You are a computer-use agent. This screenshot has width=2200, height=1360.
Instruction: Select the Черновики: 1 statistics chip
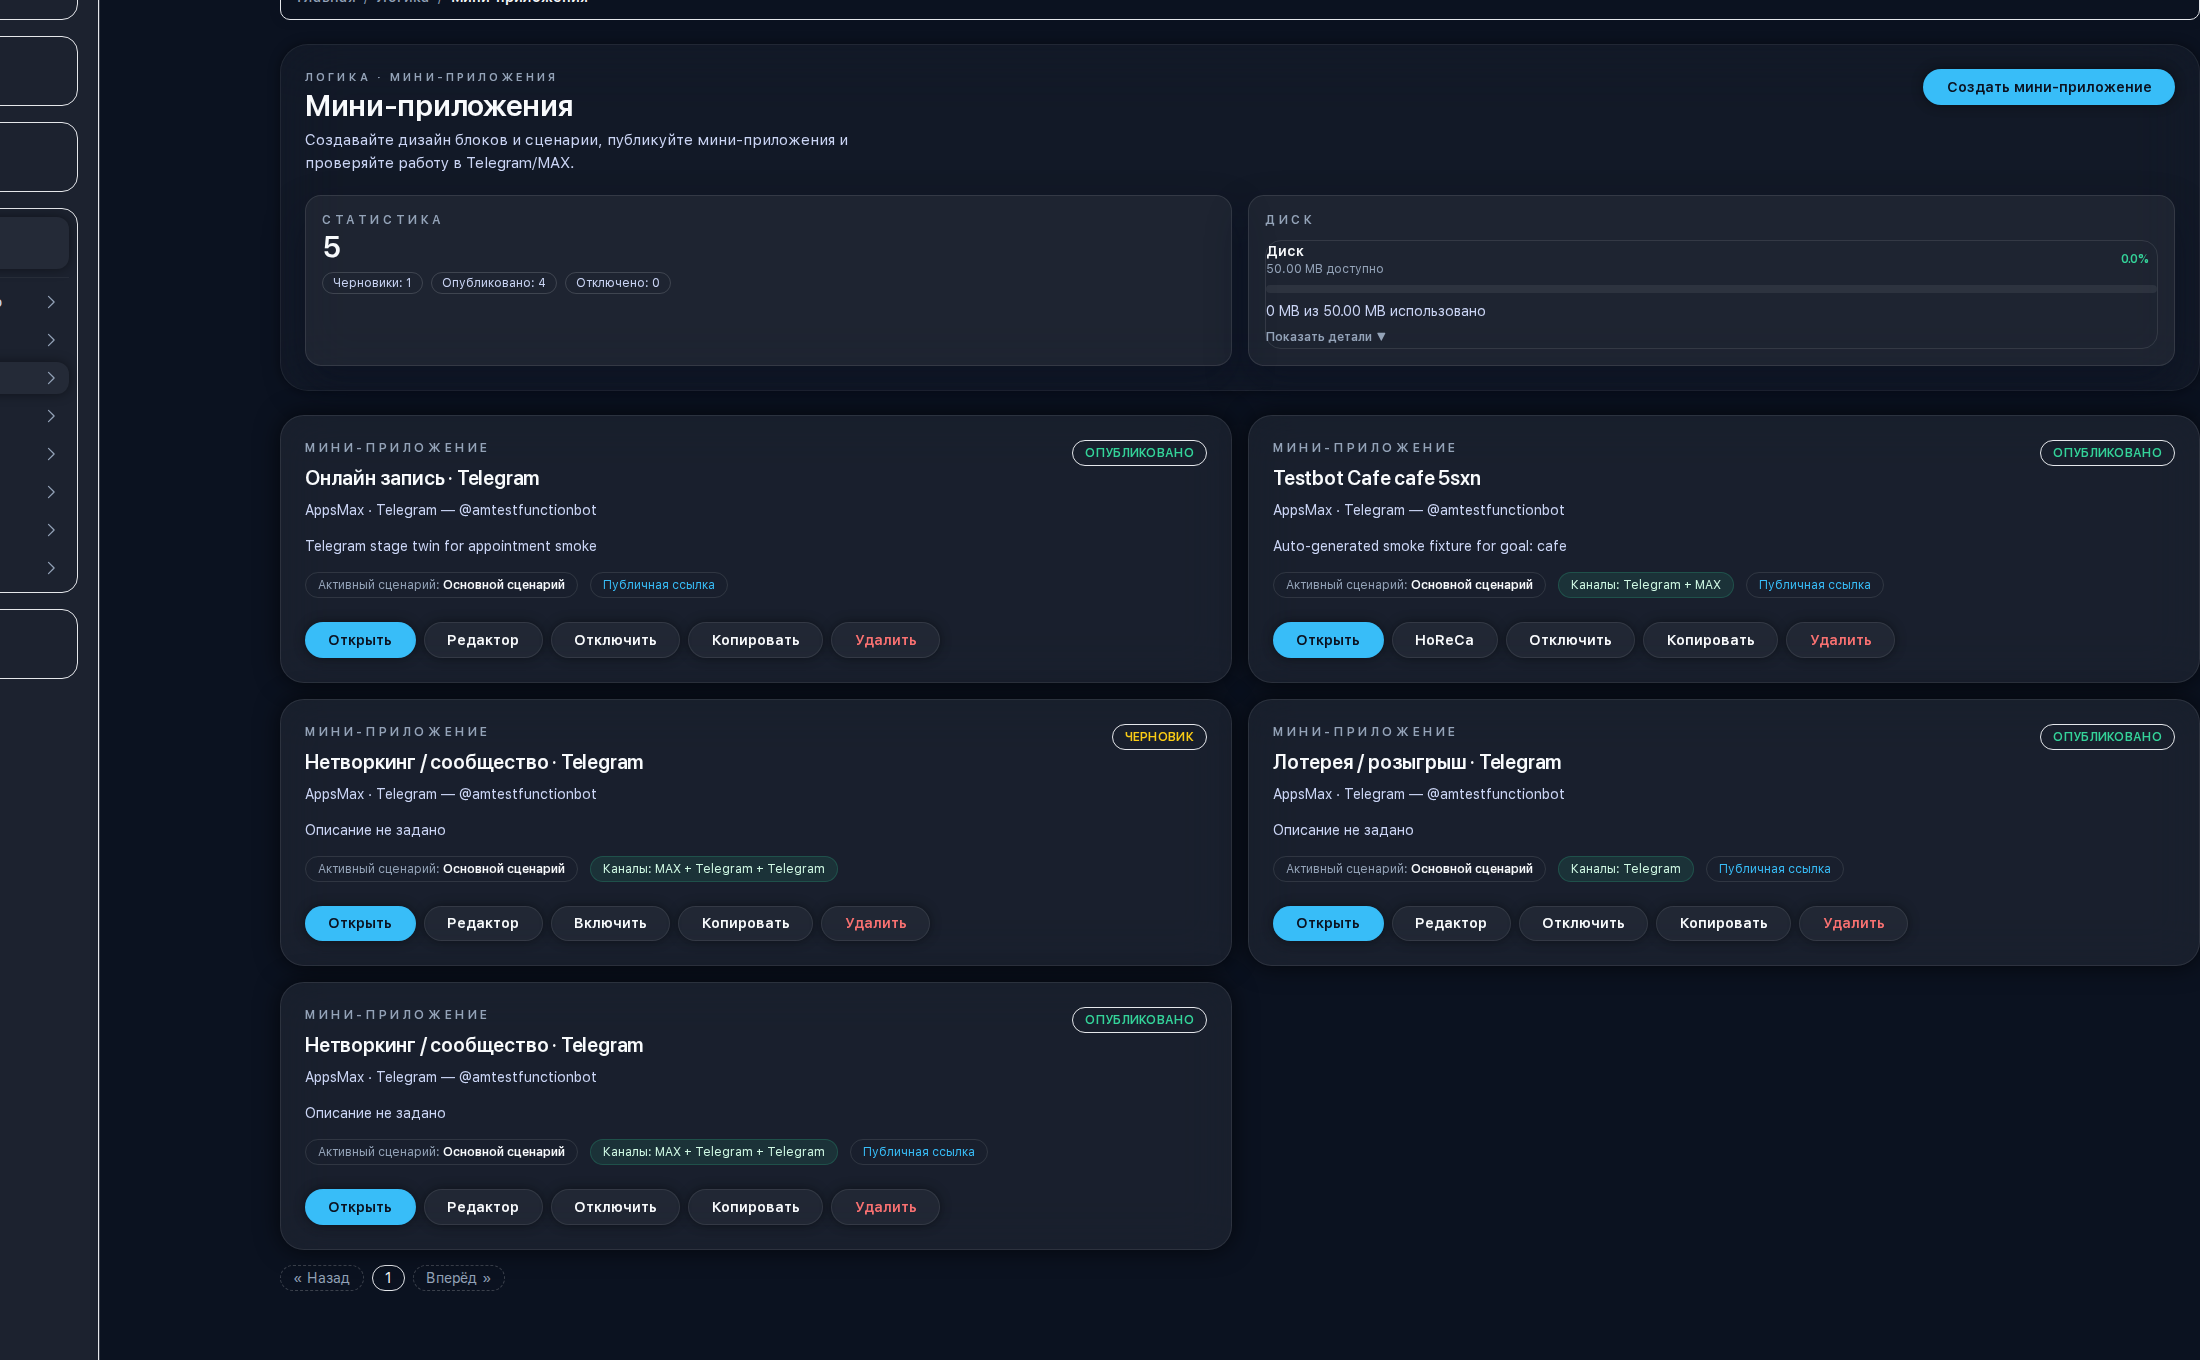(372, 283)
